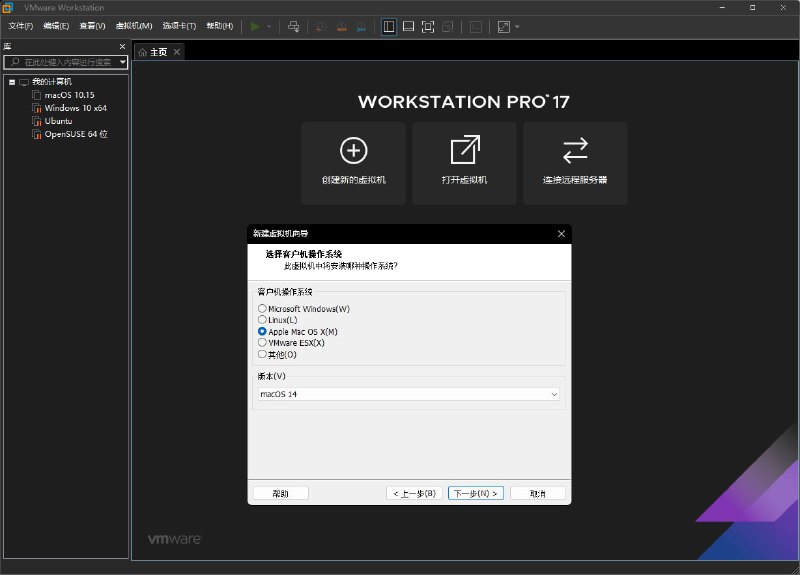The image size is (800, 575).
Task: Click the manage snapshots toolbar icon
Action: point(361,27)
